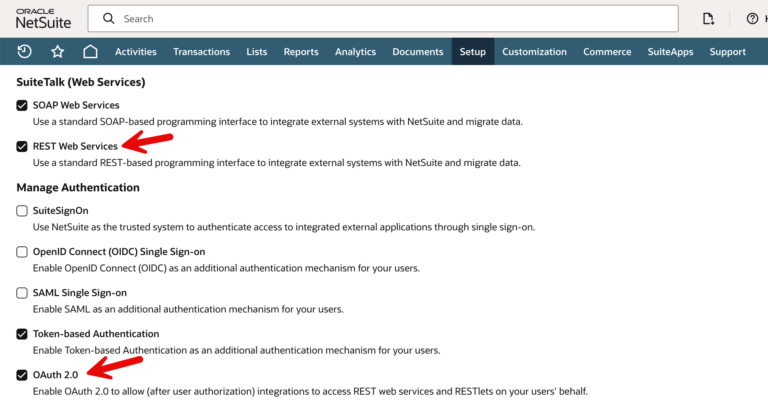The image size is (768, 408).
Task: Open the Documents menu
Action: [x=417, y=51]
